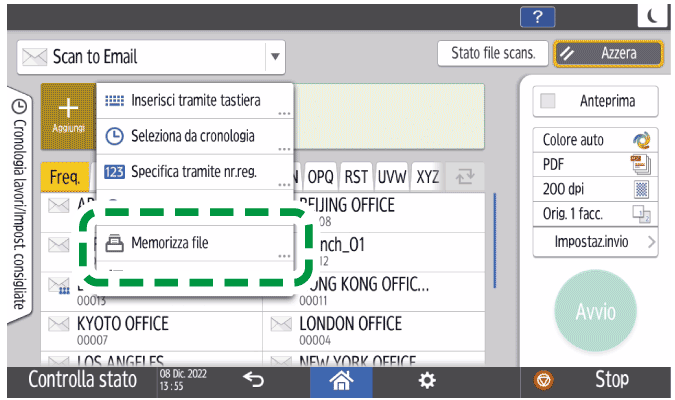The height and width of the screenshot is (400, 675).
Task: Go to the home screen icon
Action: (x=341, y=381)
